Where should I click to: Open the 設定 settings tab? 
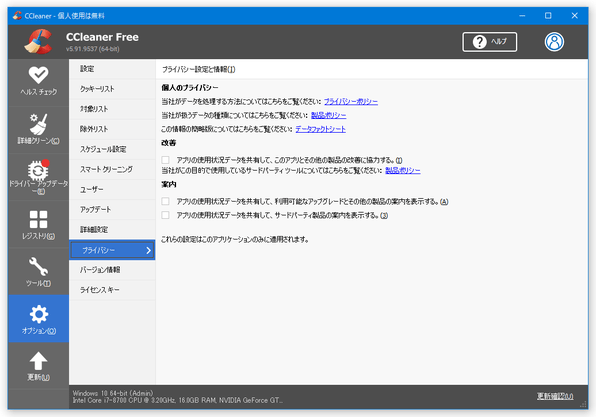[112, 69]
